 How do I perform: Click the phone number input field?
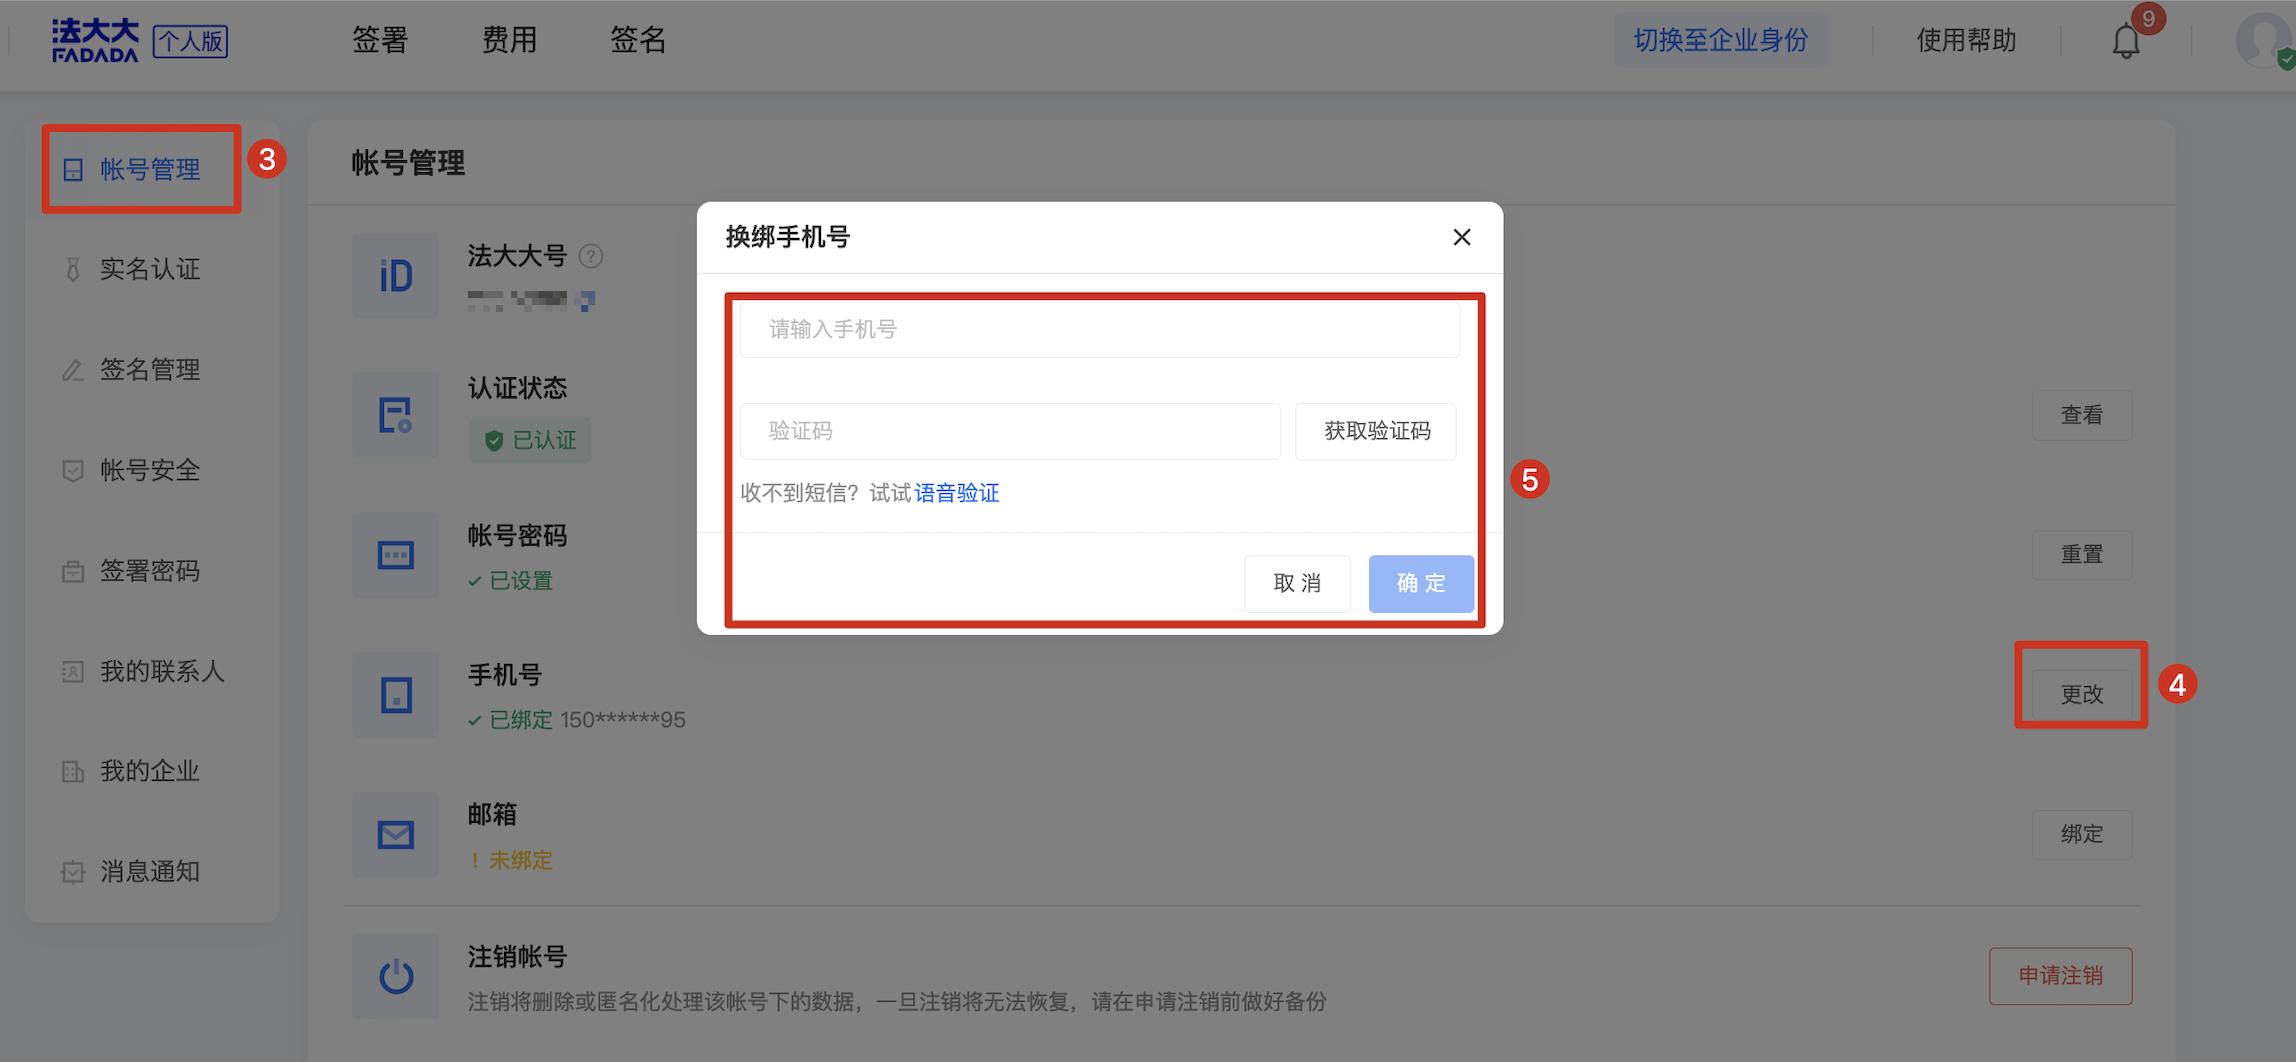pos(1098,329)
